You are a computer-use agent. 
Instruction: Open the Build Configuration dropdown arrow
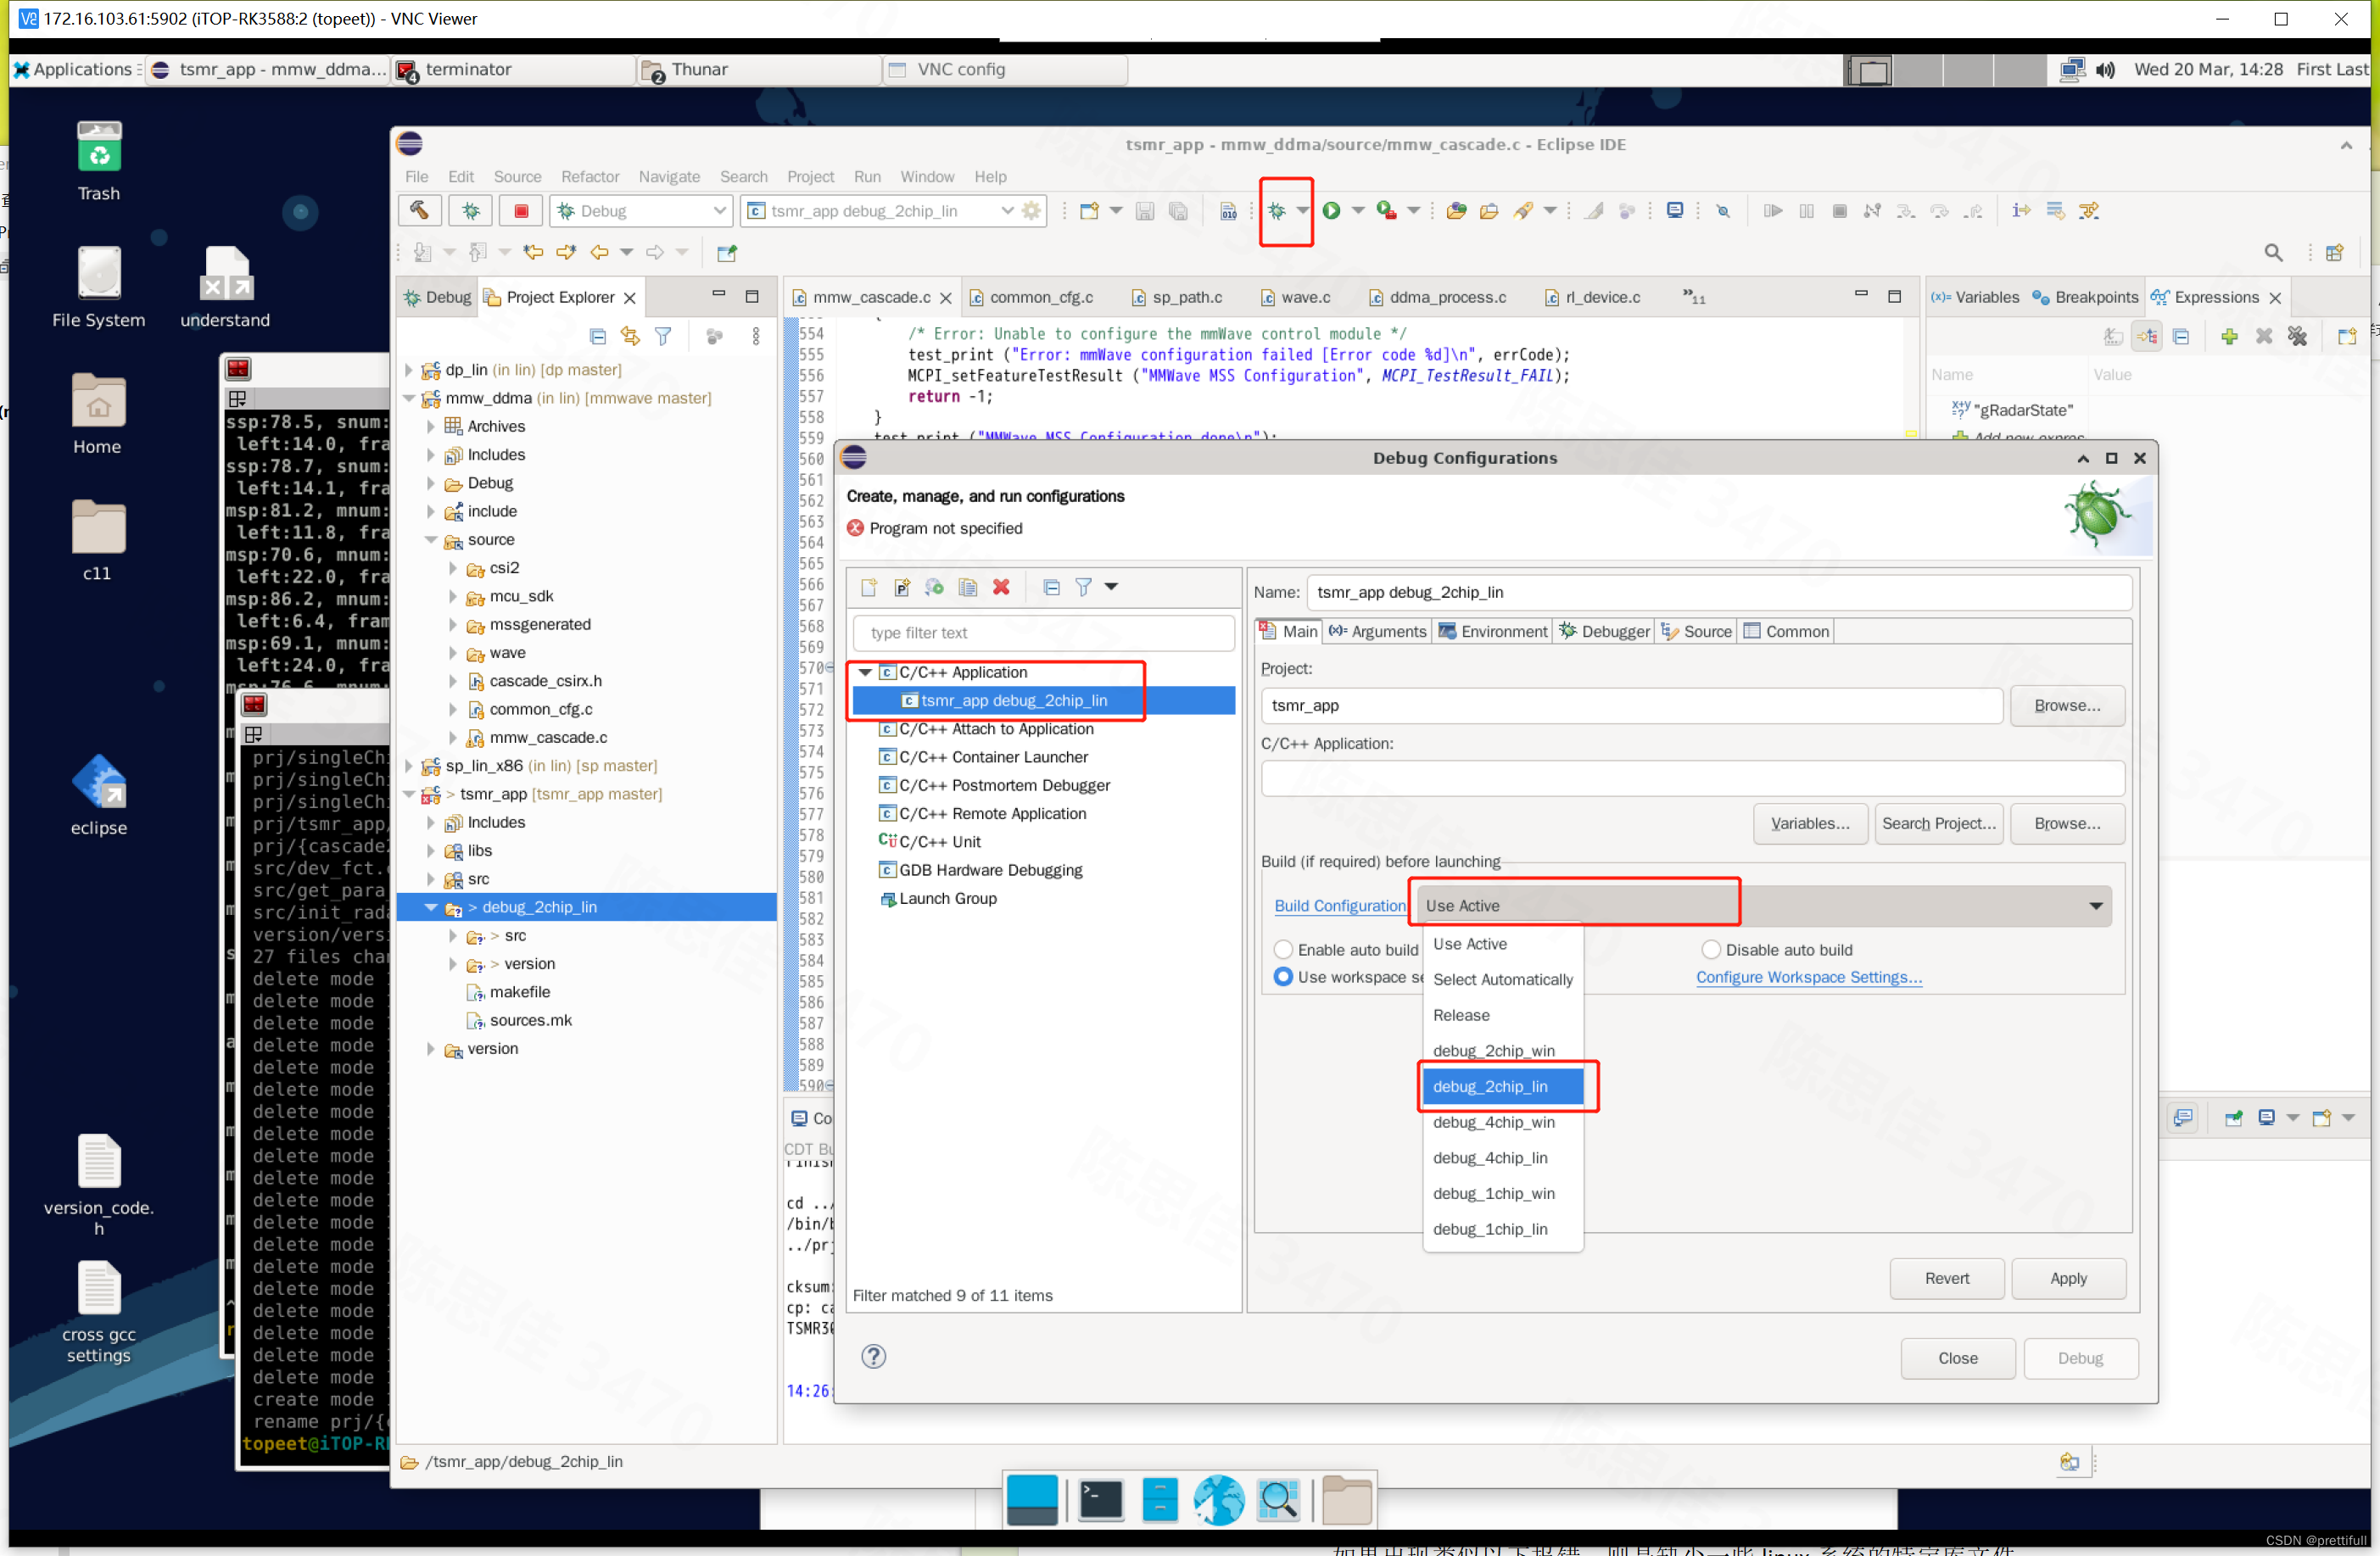[2095, 906]
